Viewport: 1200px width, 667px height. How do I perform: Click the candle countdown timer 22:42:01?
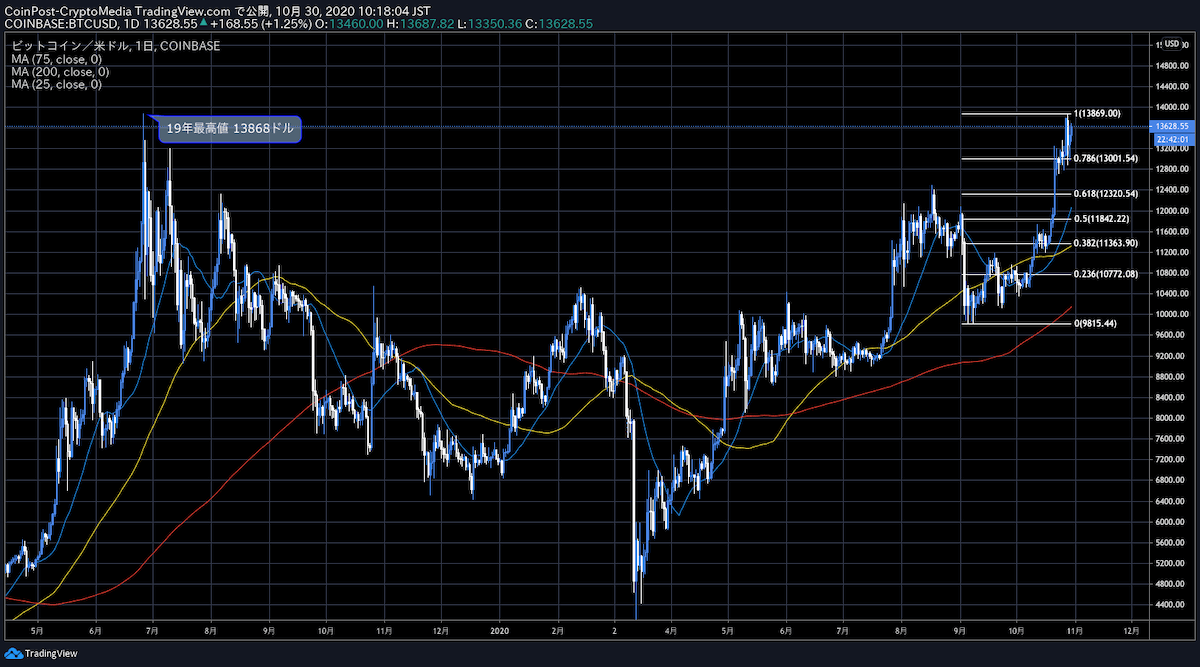tap(1170, 139)
